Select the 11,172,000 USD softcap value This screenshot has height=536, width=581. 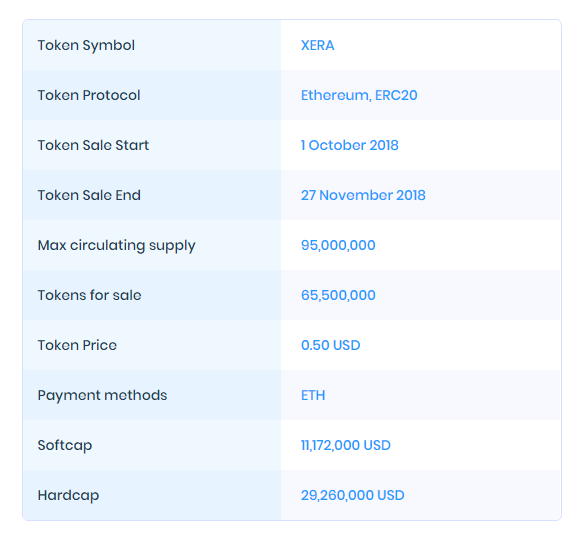[x=345, y=445]
